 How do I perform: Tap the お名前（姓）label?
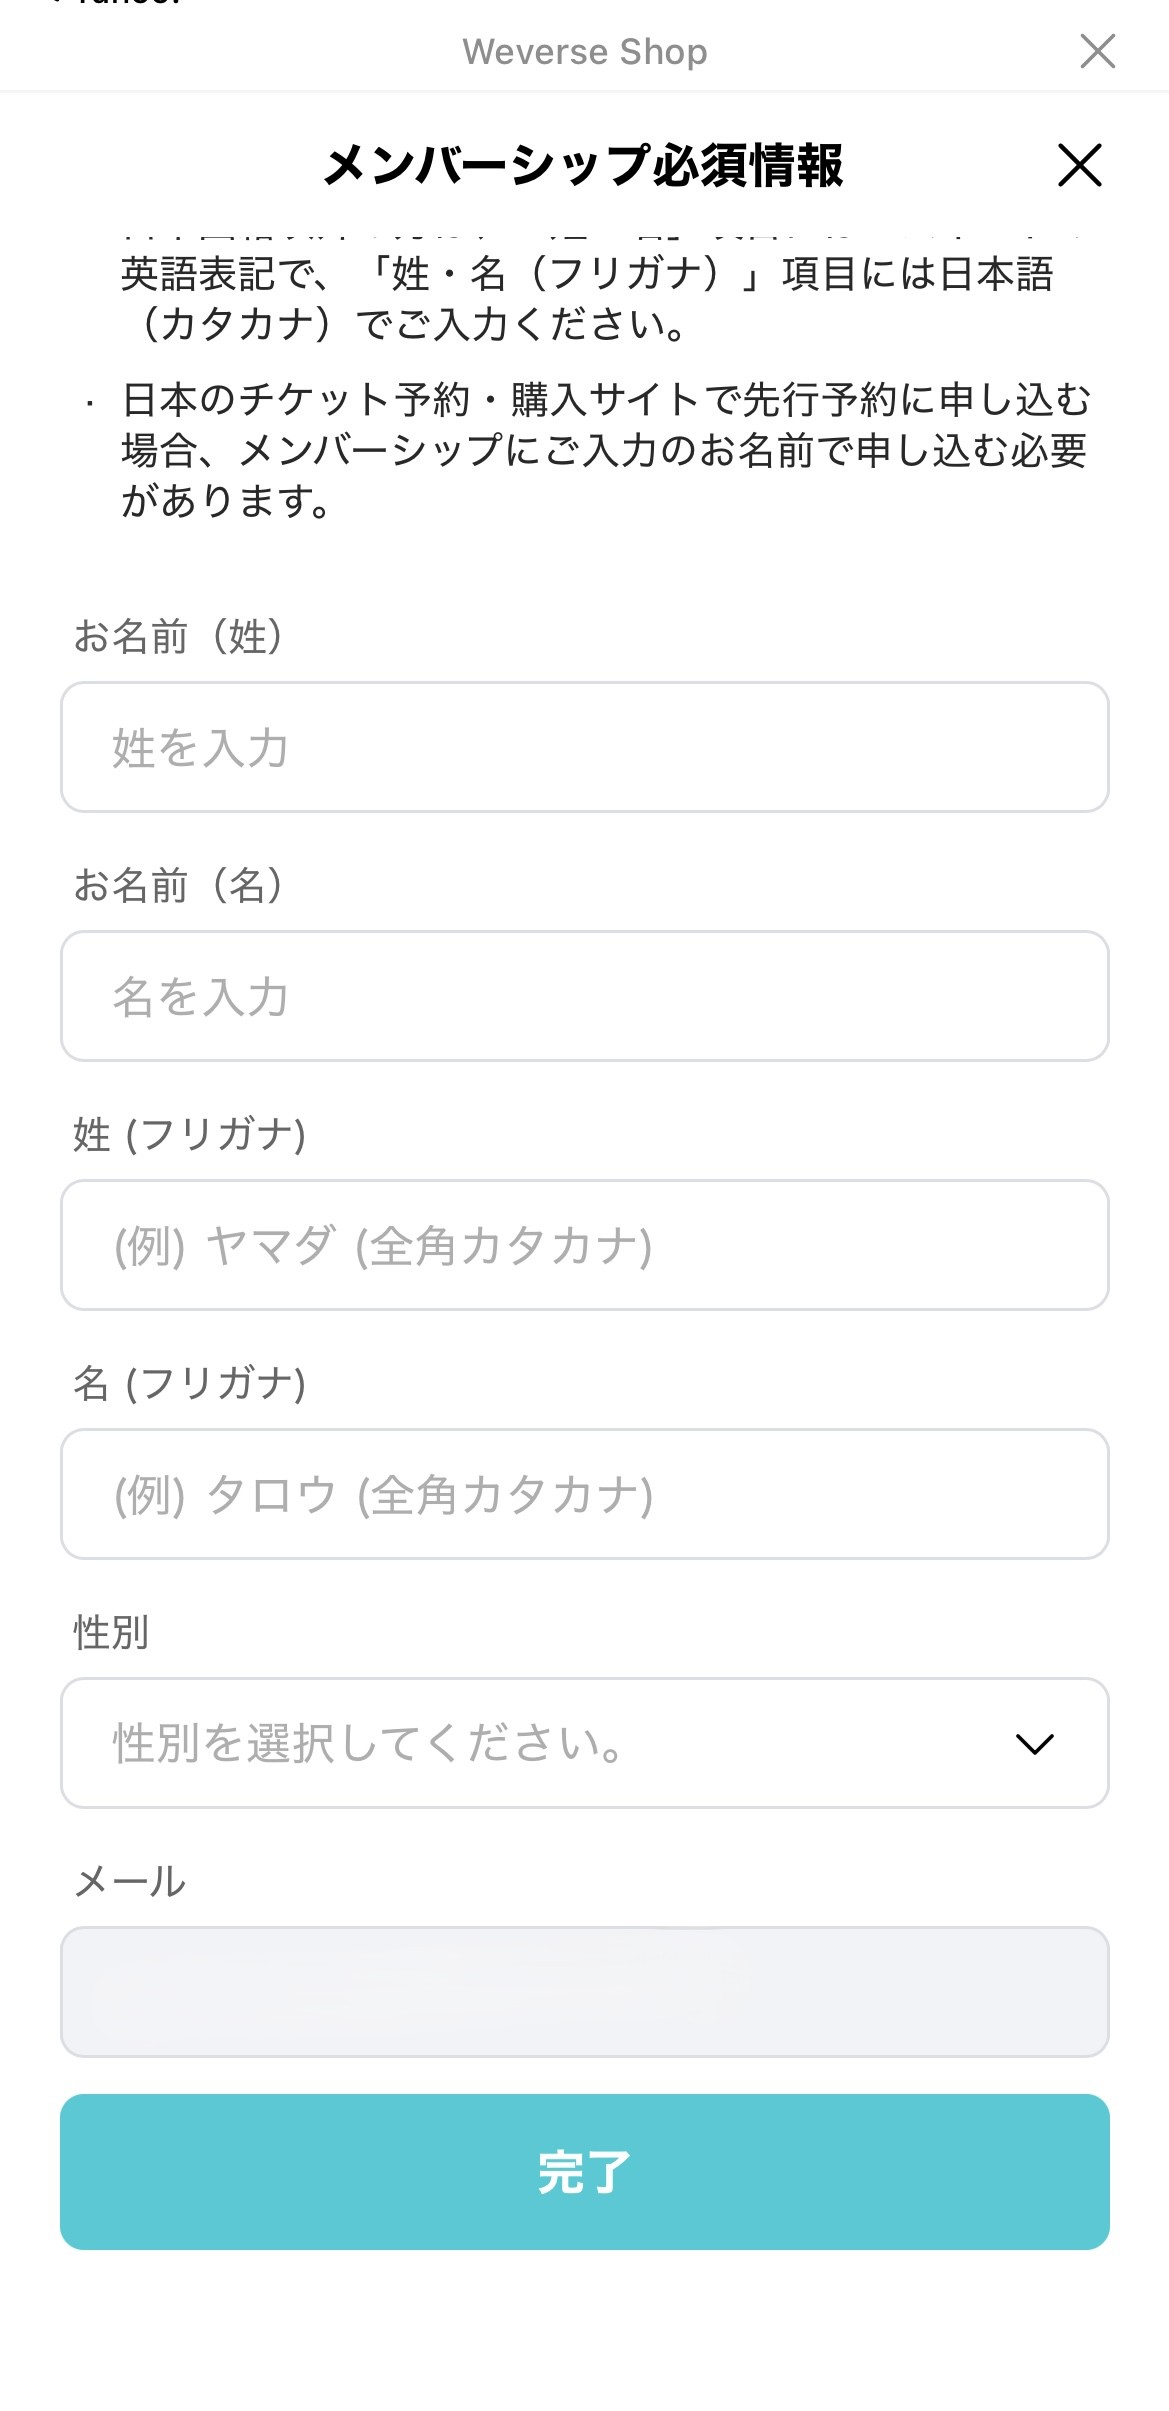click(x=179, y=636)
